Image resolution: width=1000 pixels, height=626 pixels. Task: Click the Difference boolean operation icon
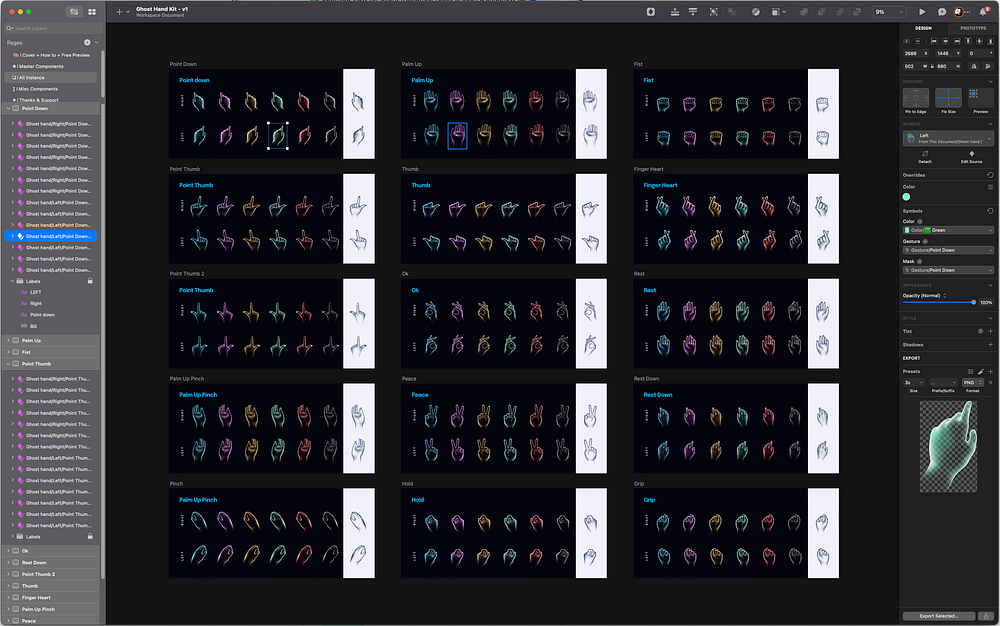[858, 11]
